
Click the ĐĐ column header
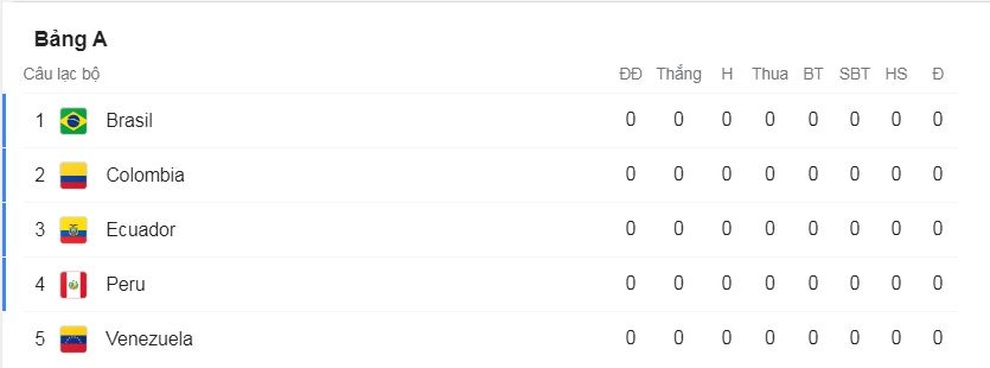click(630, 74)
